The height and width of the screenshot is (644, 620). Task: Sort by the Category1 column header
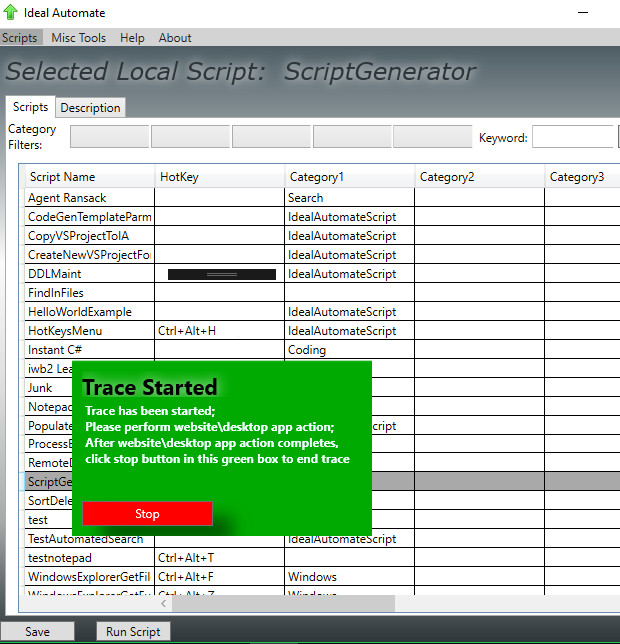pos(349,177)
